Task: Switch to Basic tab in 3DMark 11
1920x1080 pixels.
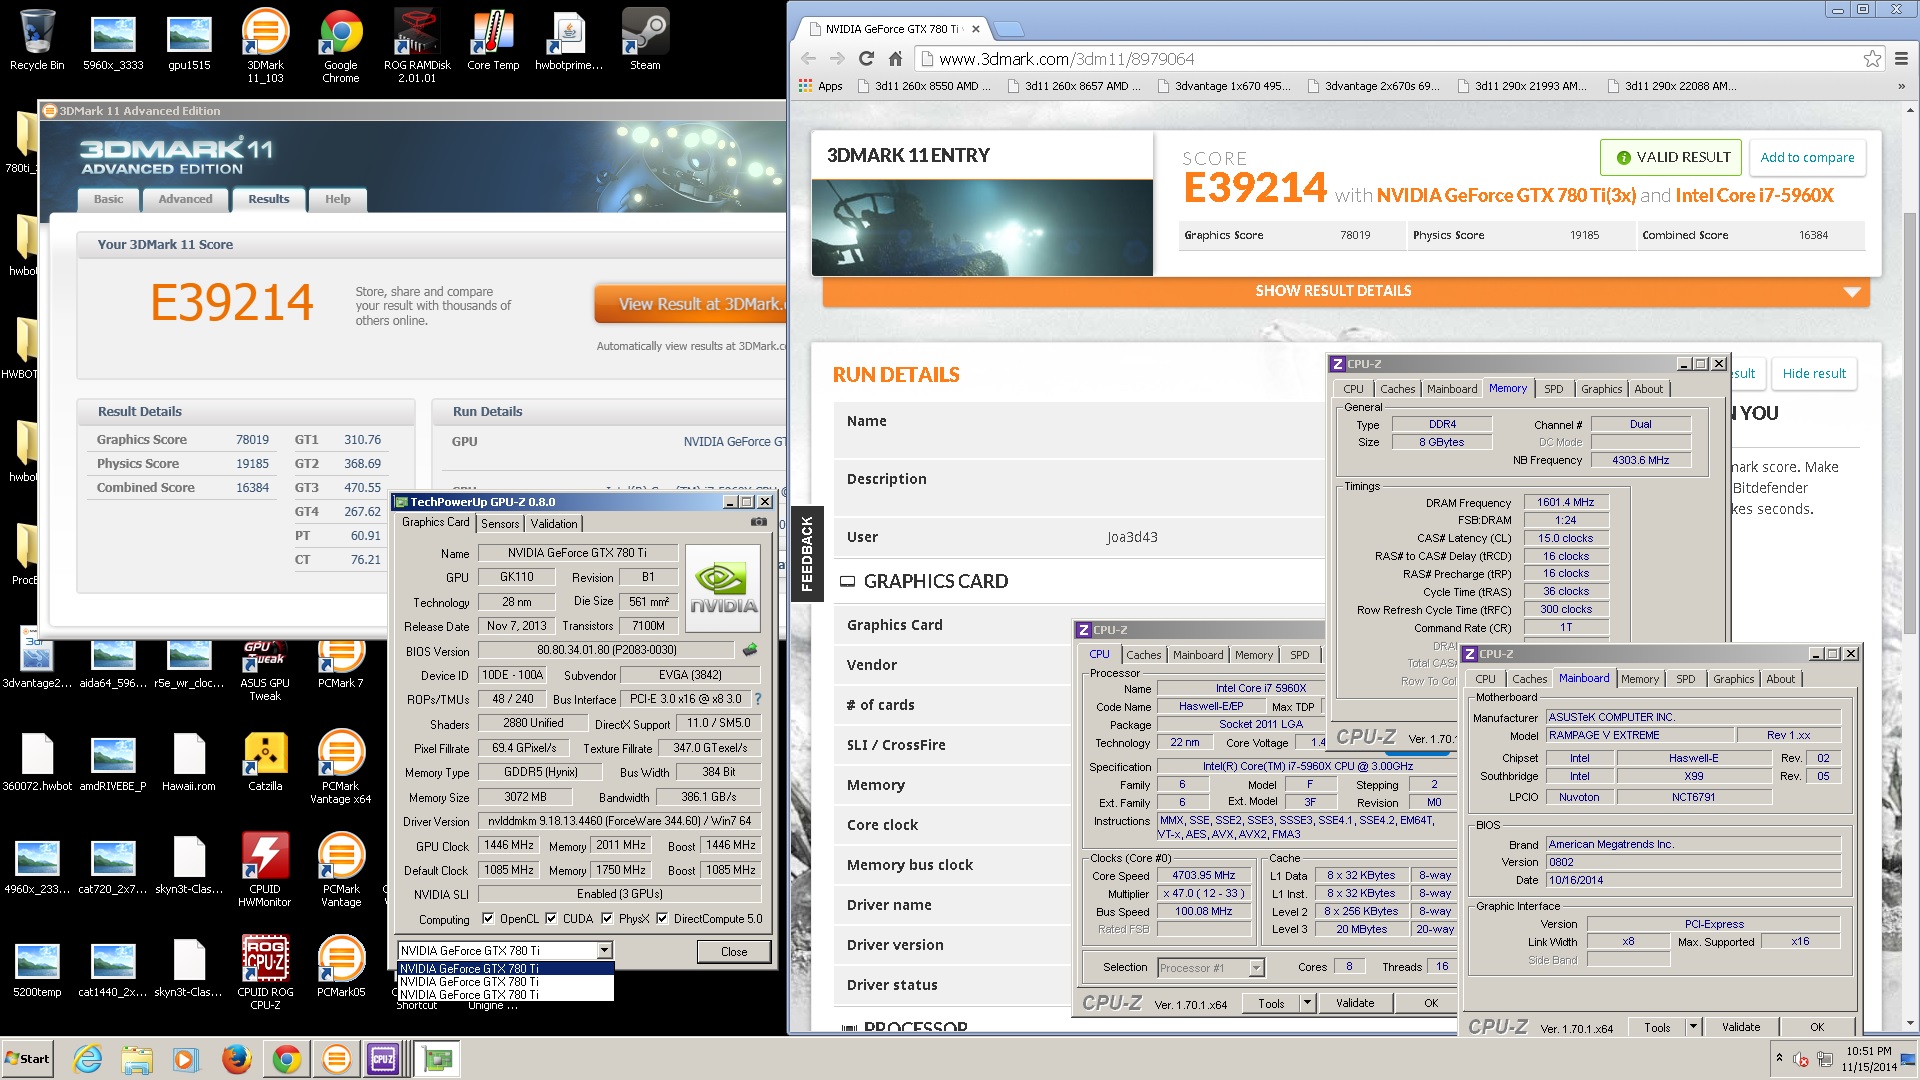Action: click(109, 199)
